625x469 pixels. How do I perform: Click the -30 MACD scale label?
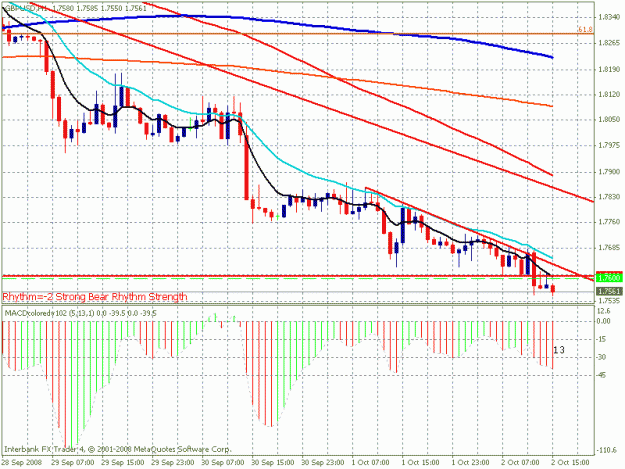tap(602, 357)
